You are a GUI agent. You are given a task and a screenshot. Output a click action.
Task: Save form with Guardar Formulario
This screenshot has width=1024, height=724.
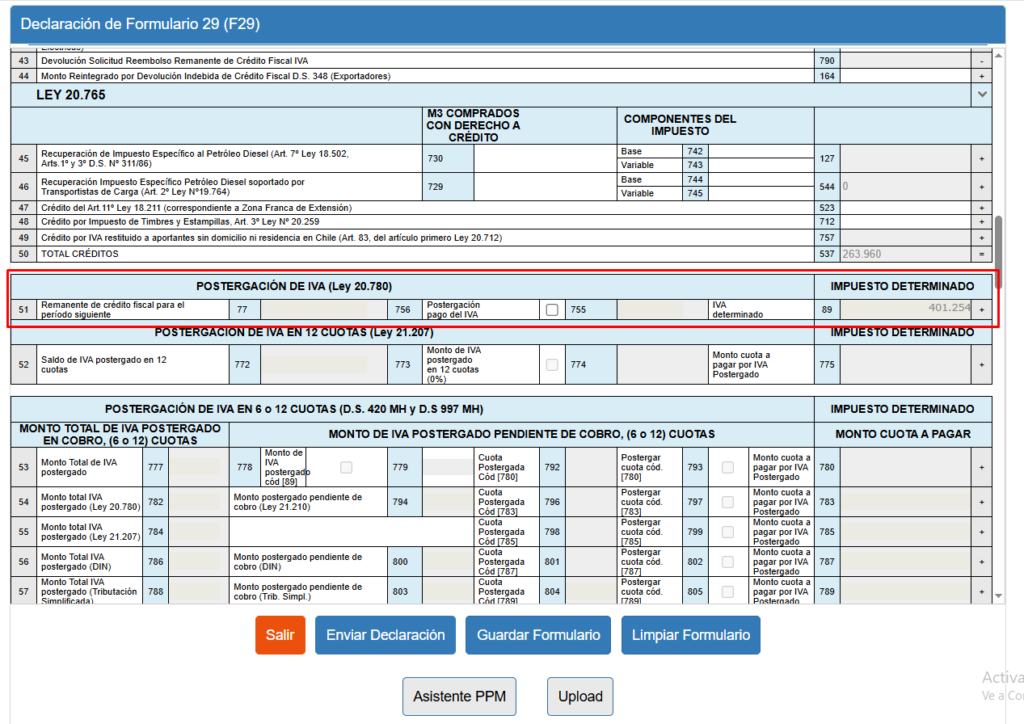coord(538,635)
